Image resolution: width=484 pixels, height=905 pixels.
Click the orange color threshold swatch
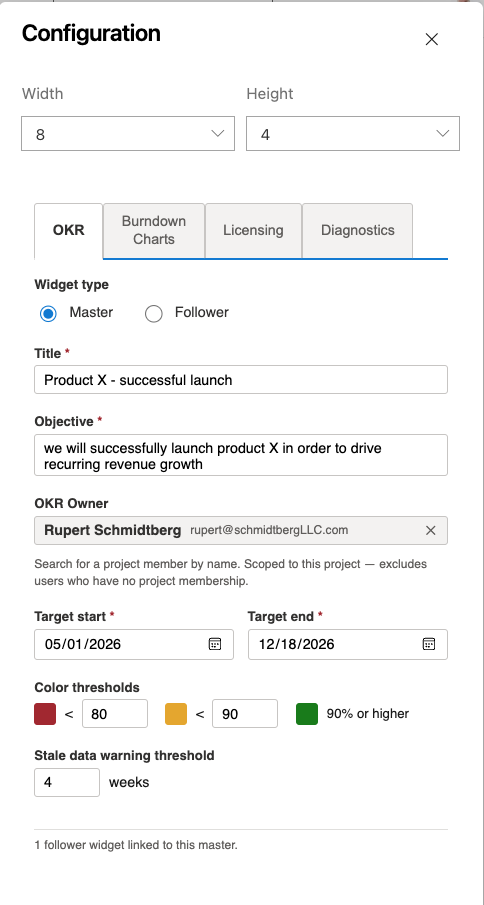pyautogui.click(x=176, y=714)
